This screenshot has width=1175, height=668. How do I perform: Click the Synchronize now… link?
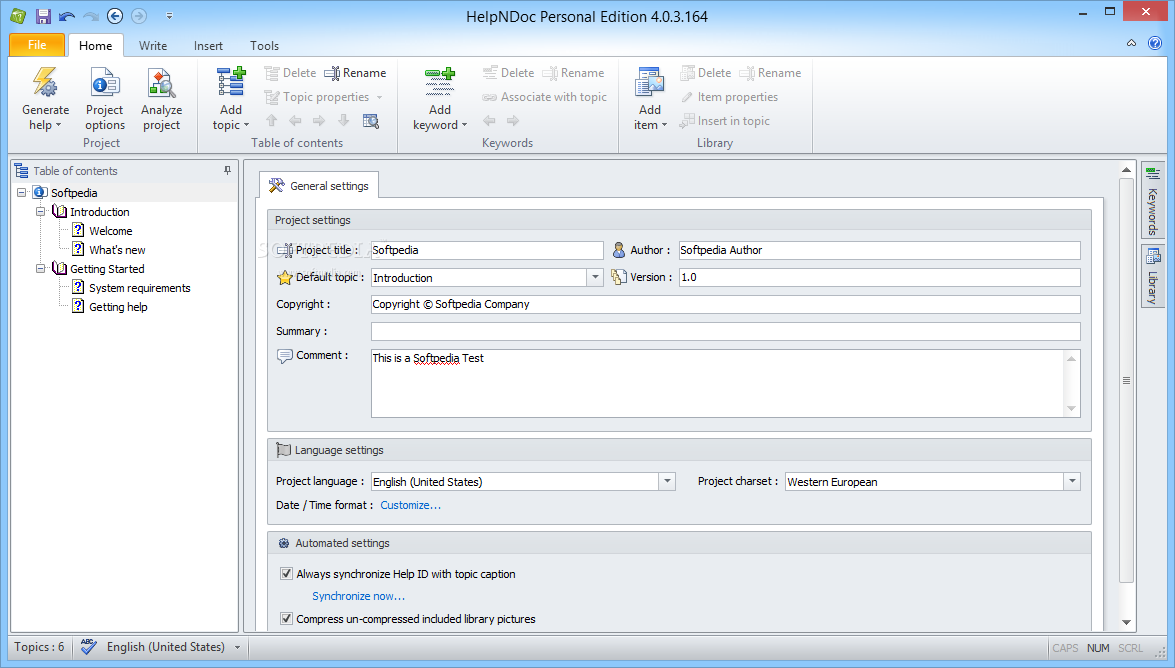tap(358, 596)
